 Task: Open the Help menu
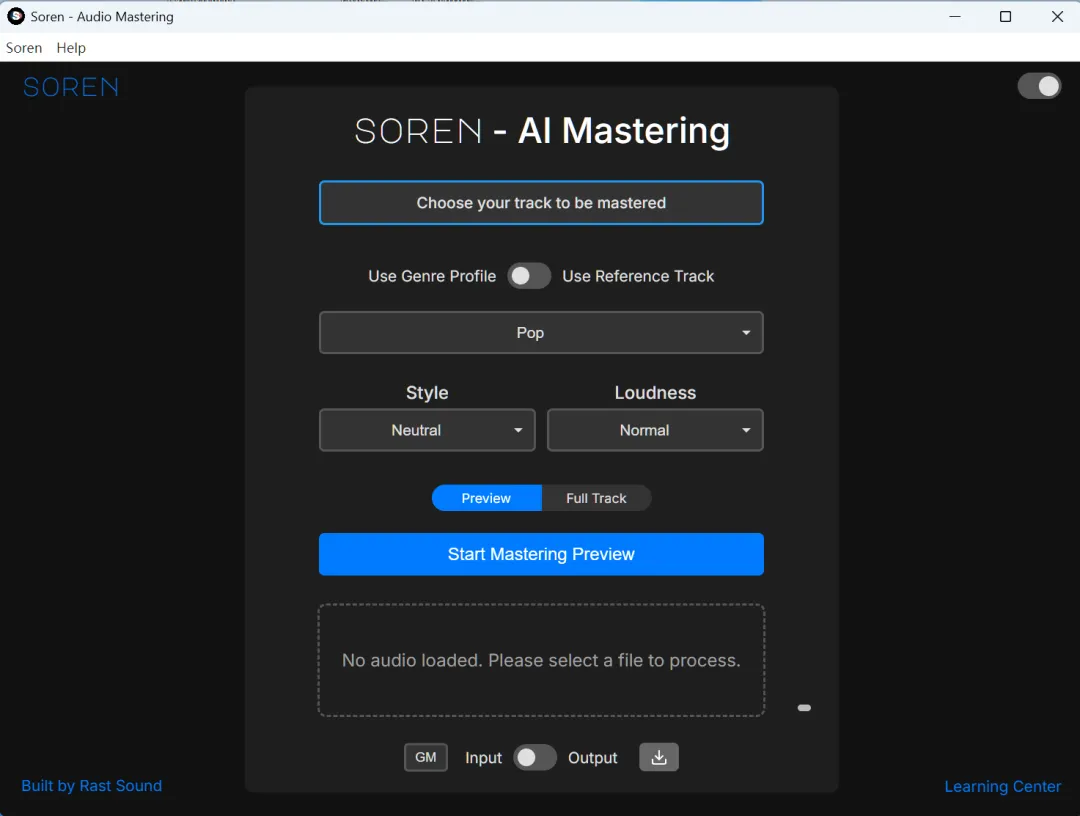click(x=71, y=48)
